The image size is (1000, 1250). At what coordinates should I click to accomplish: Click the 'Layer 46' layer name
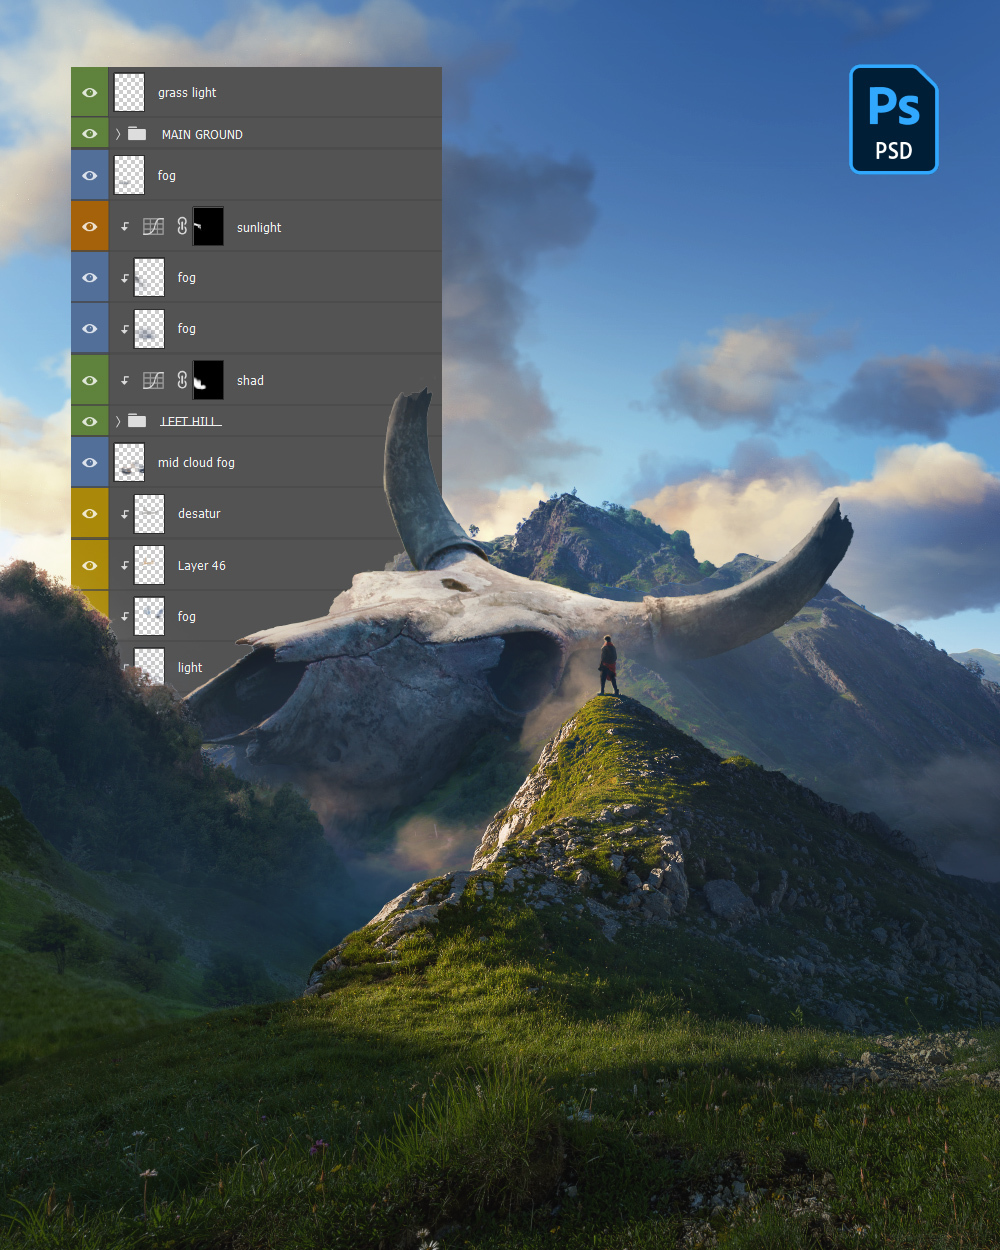(202, 565)
